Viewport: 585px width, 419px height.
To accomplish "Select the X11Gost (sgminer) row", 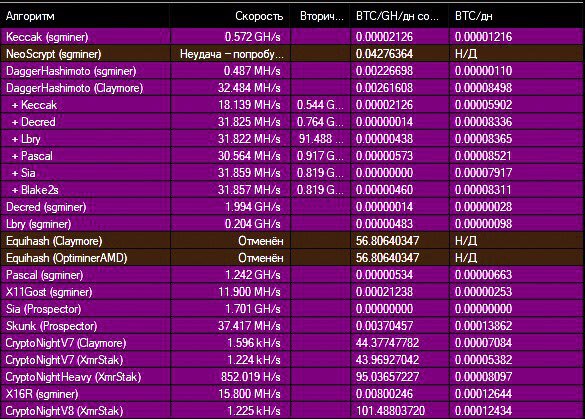I will [292, 292].
